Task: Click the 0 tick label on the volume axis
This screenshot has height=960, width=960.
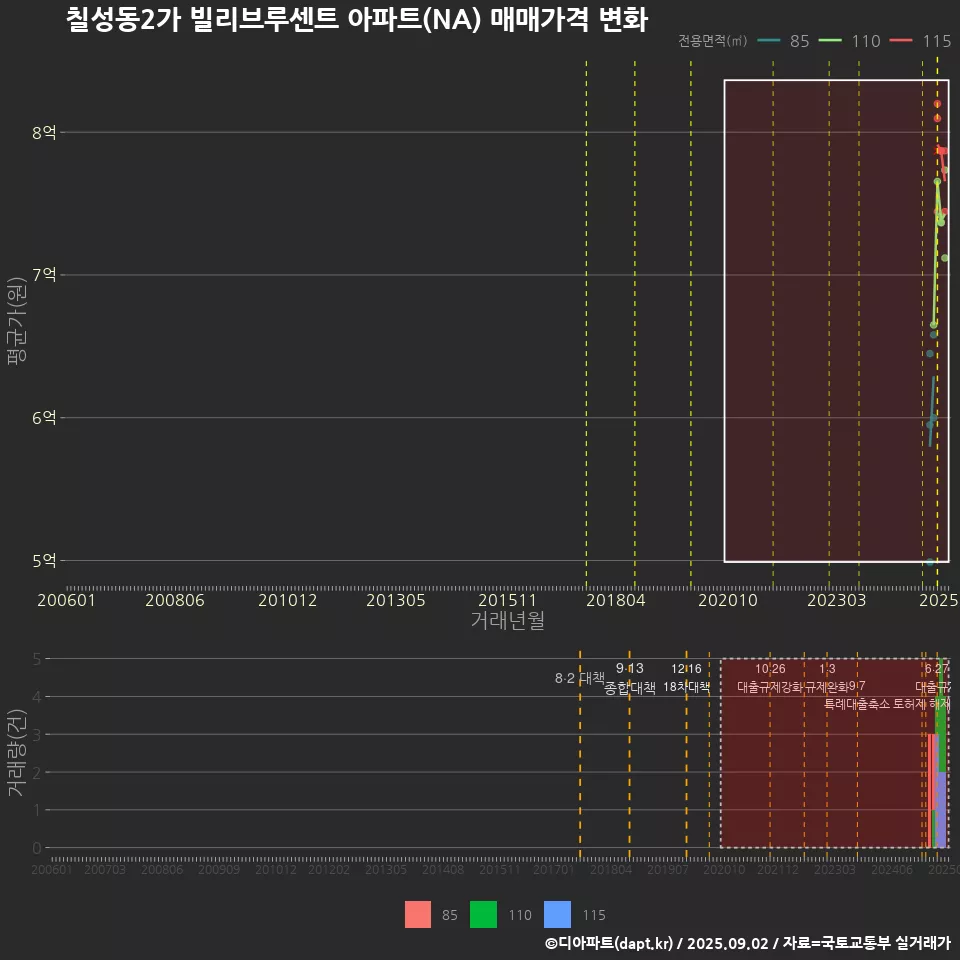Action: click(37, 848)
